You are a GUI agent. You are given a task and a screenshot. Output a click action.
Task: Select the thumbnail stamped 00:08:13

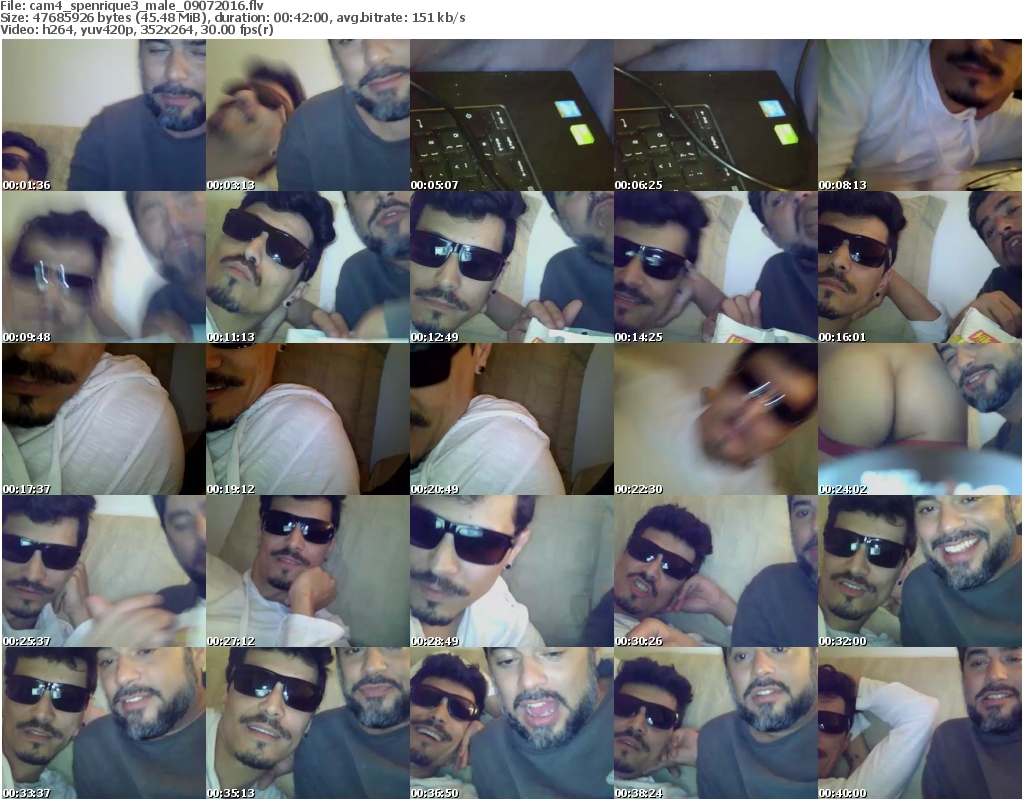(x=920, y=115)
